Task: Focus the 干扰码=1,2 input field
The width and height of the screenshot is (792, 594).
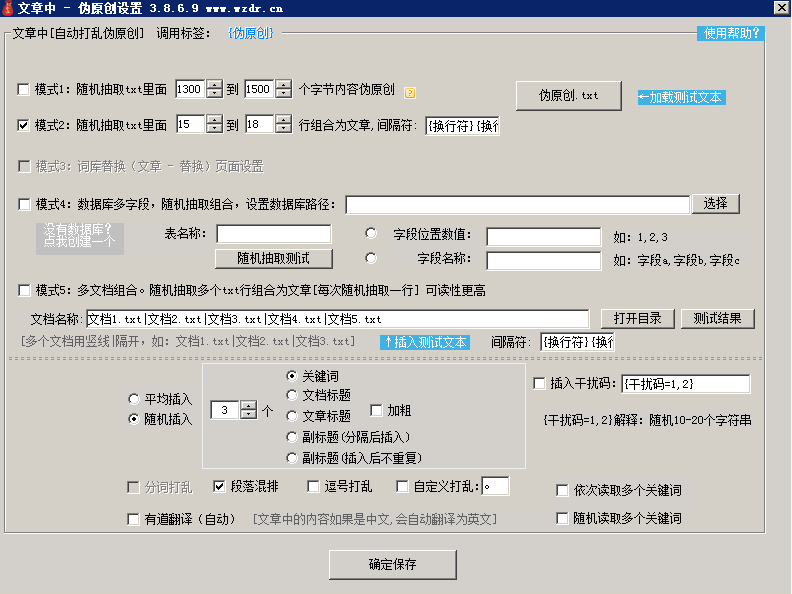Action: [686, 384]
